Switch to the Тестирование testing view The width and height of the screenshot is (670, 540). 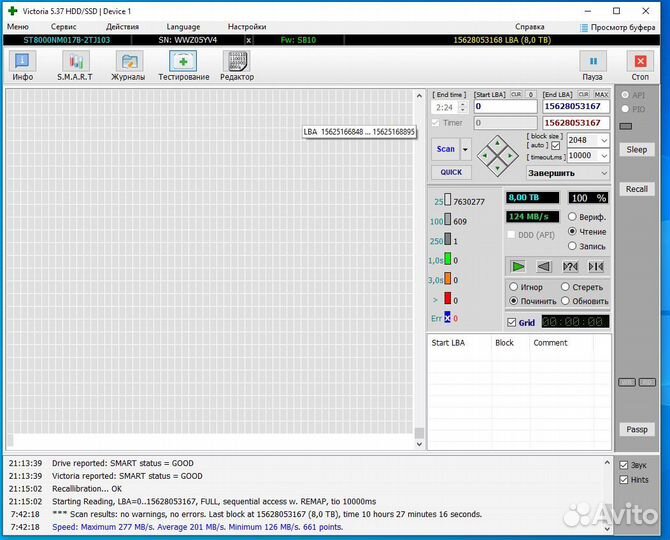(x=183, y=65)
